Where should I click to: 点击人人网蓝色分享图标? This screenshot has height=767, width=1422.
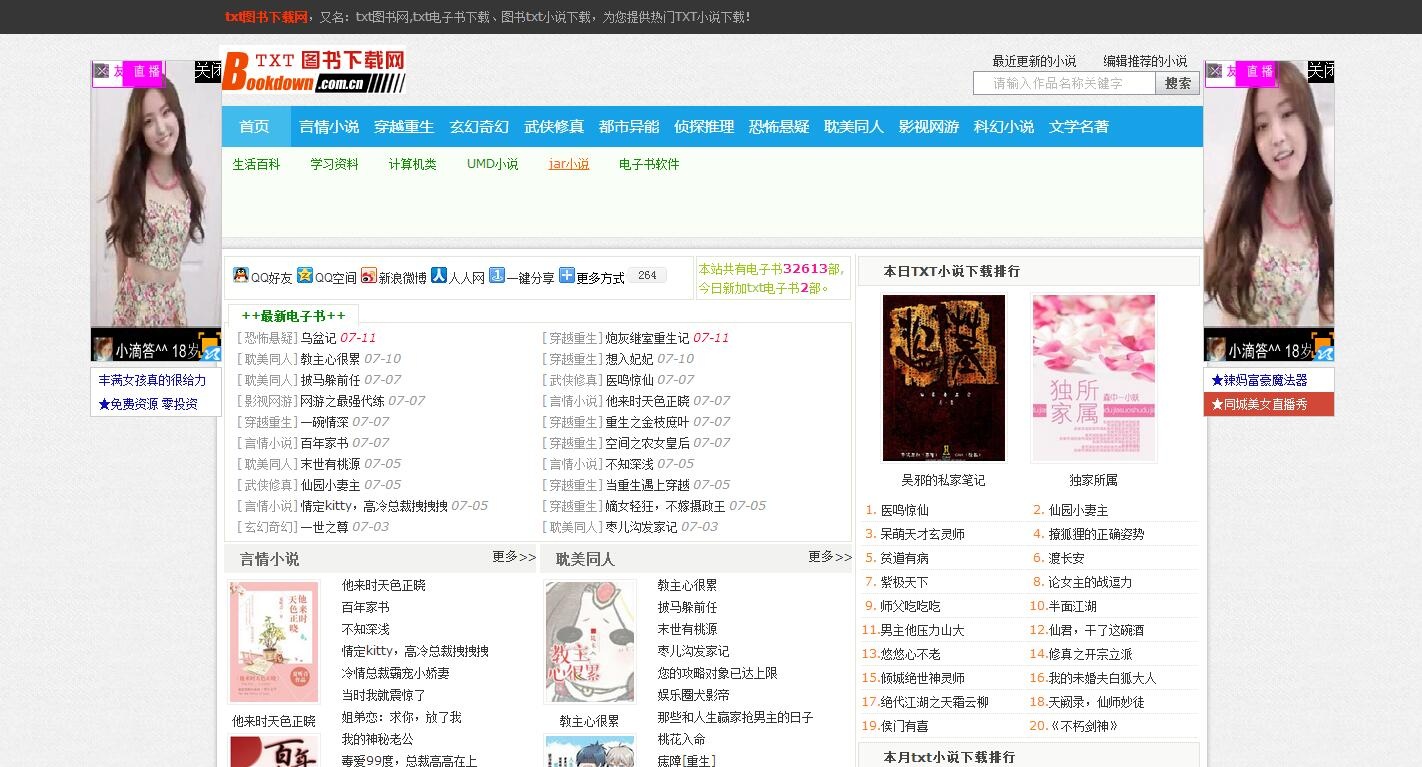pyautogui.click(x=440, y=276)
